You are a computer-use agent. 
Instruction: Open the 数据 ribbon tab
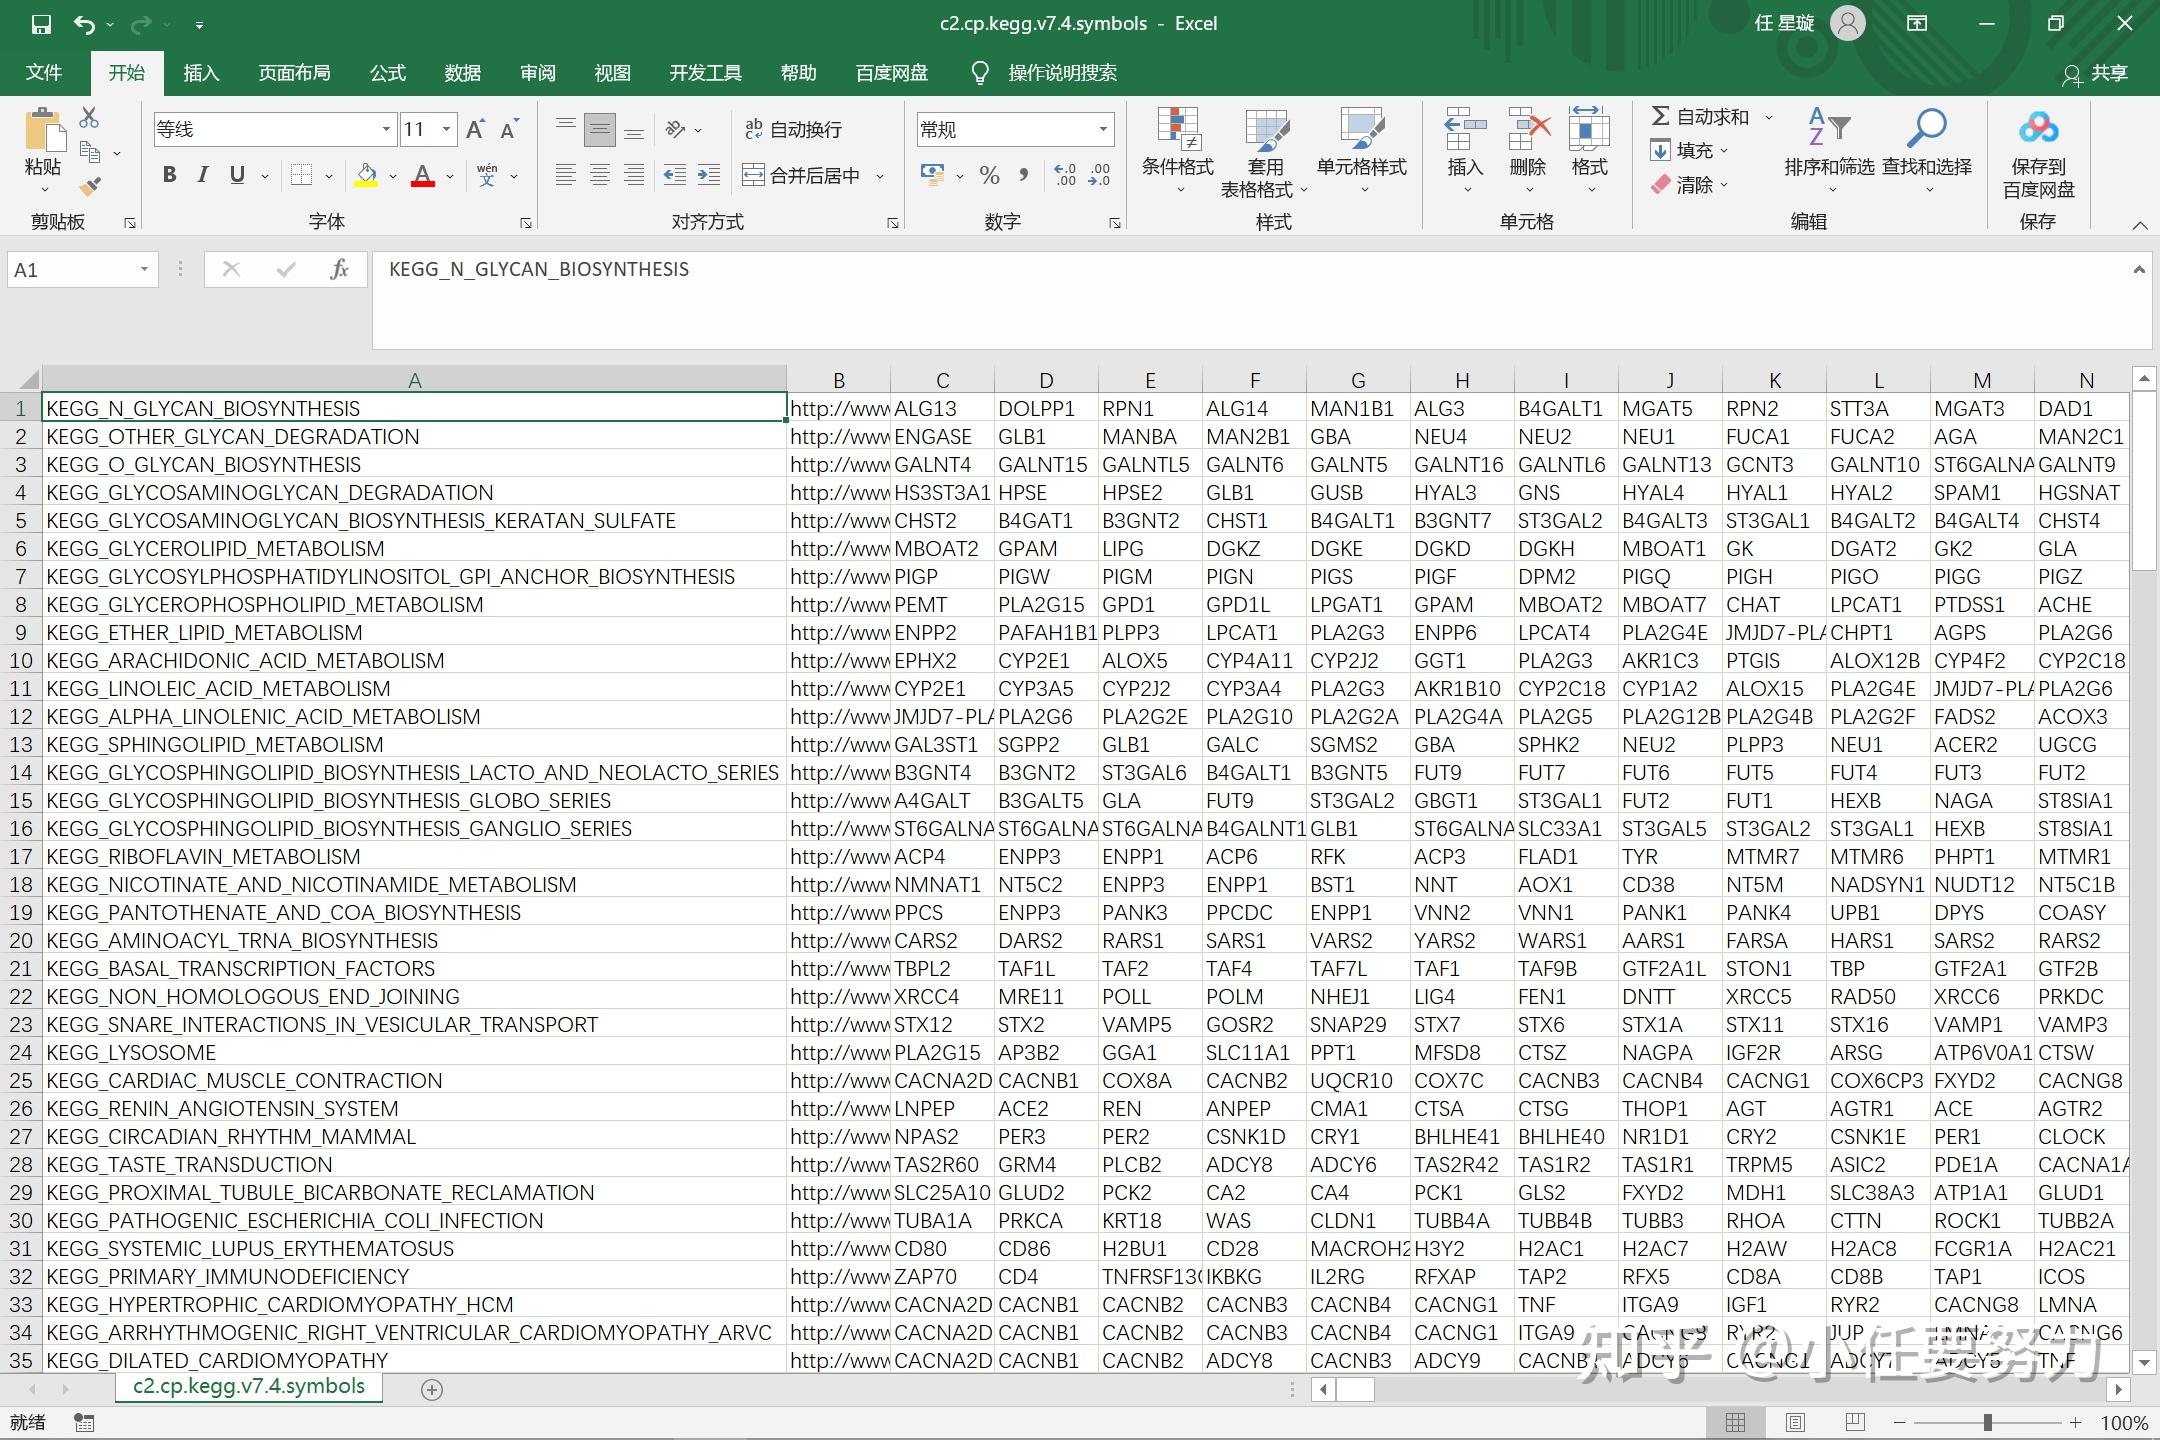pos(463,73)
